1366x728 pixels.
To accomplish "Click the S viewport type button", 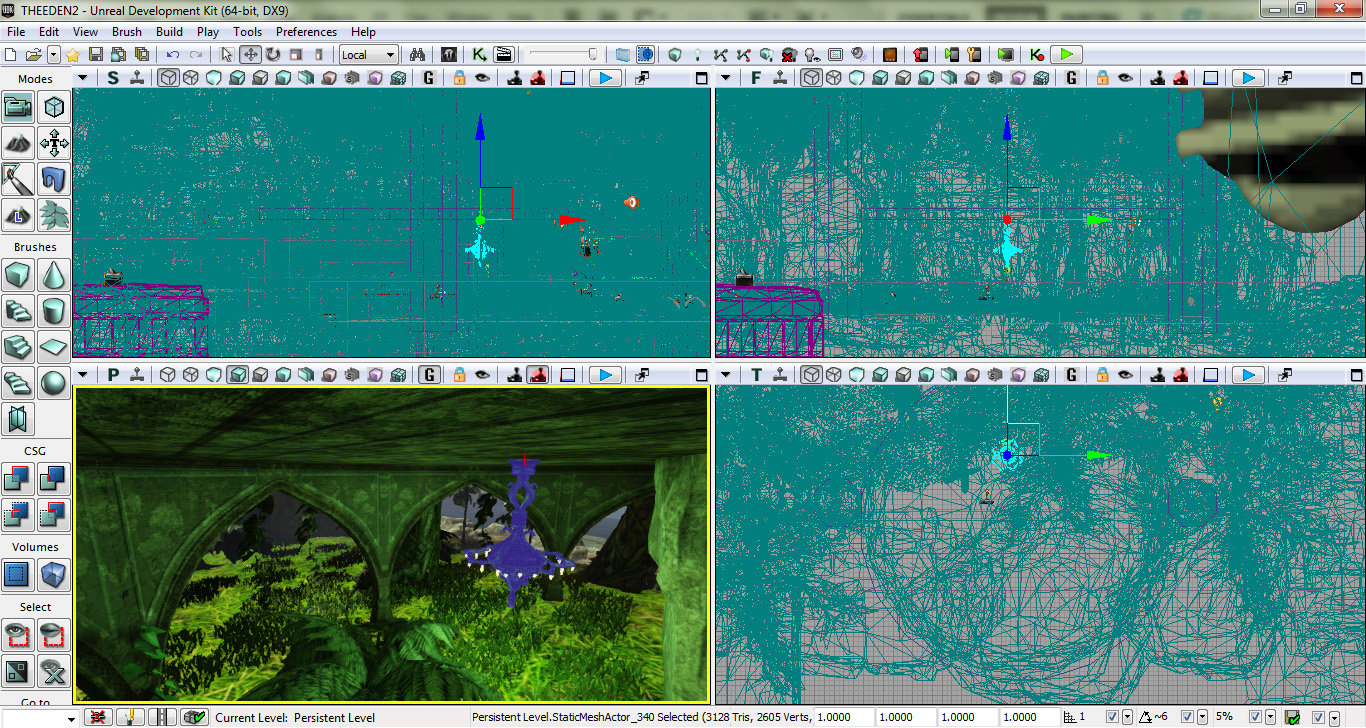I will coord(113,77).
